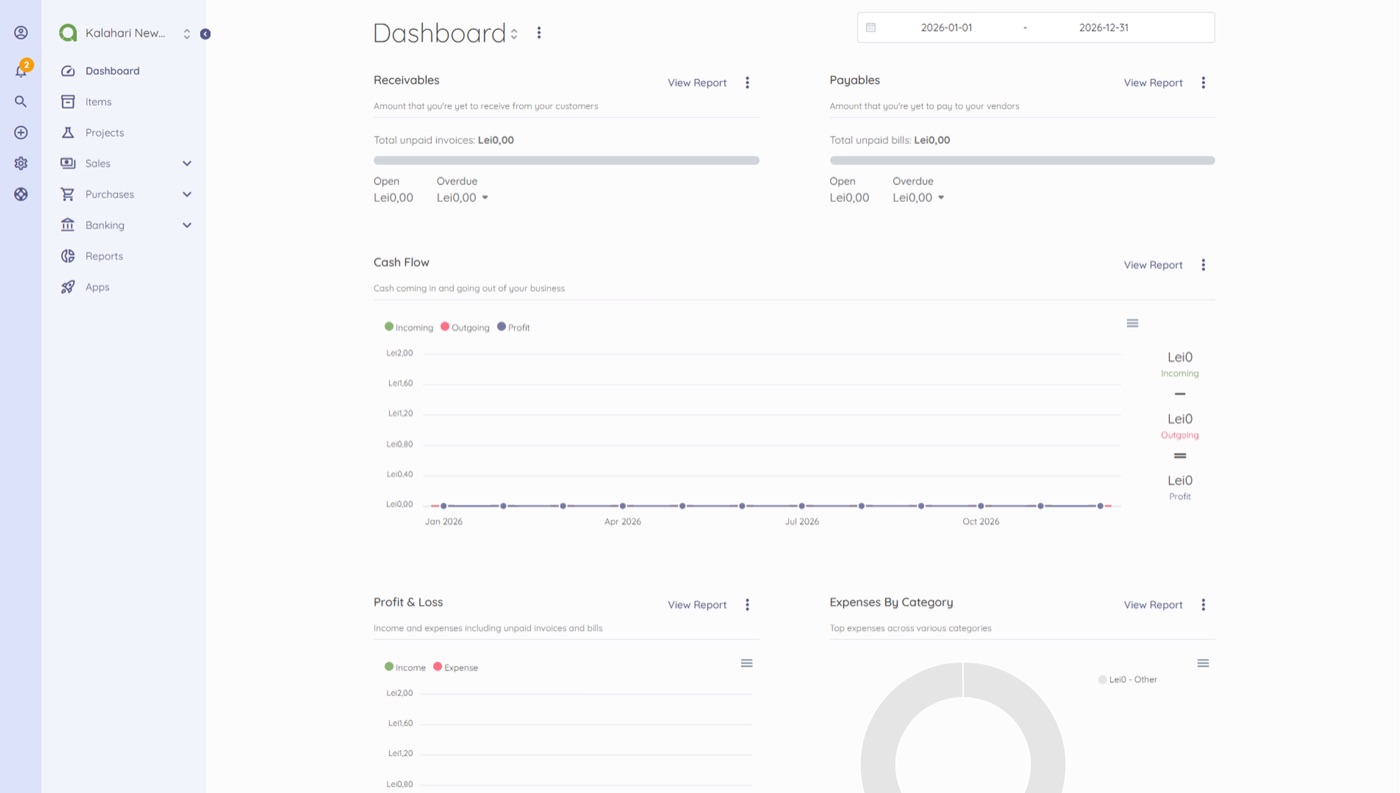
Task: Click end date 2026-12-31 field
Action: click(1104, 28)
